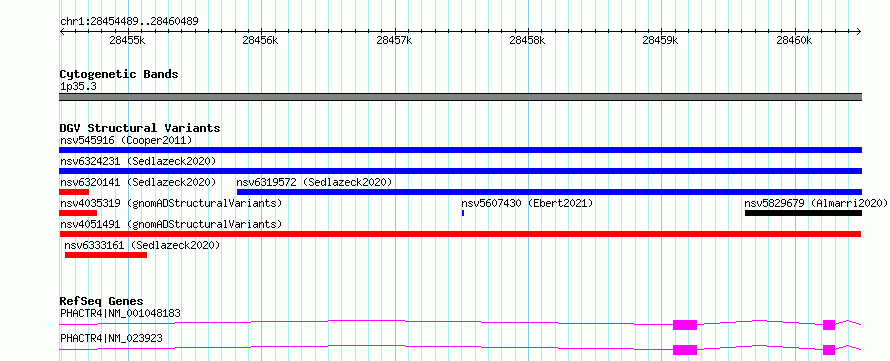890x361 pixels.
Task: Select the tiny nsv5607430 blue marker
Action: click(463, 213)
